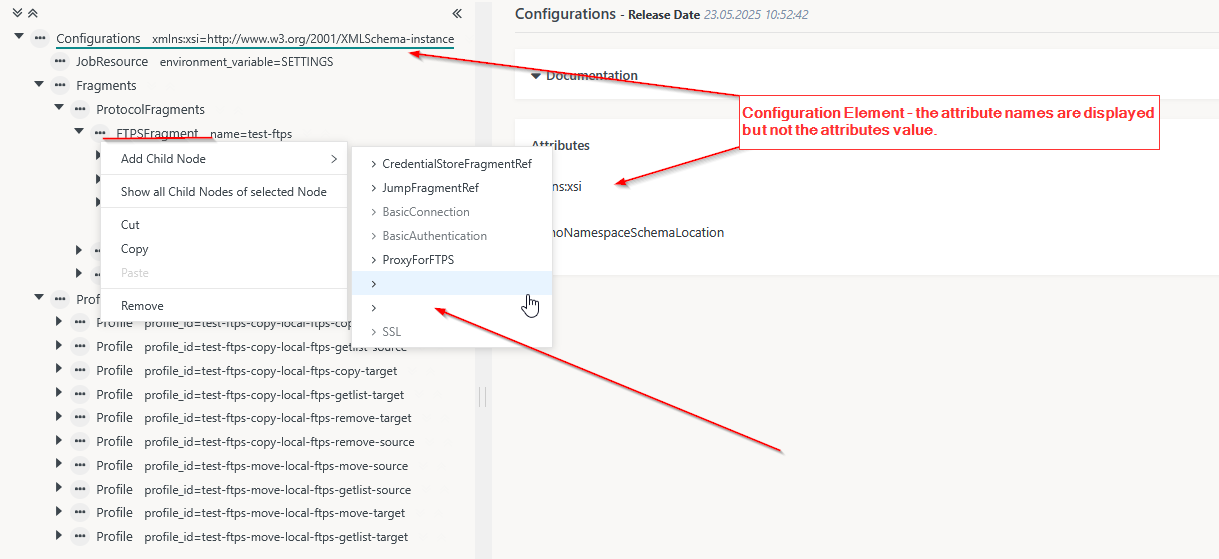Viewport: 1219px width, 559px height.
Task: Open the three-dot menu beside Fragments
Action: click(x=60, y=86)
